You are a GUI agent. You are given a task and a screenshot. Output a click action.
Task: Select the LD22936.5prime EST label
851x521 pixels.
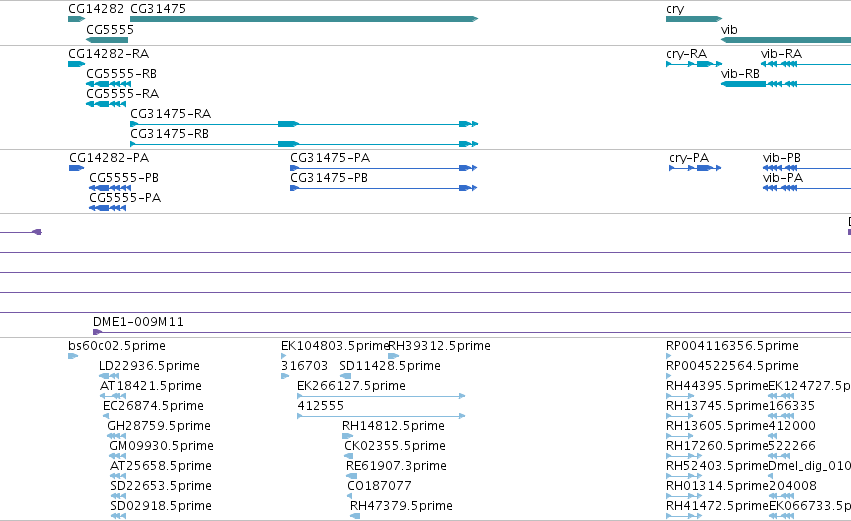click(149, 366)
